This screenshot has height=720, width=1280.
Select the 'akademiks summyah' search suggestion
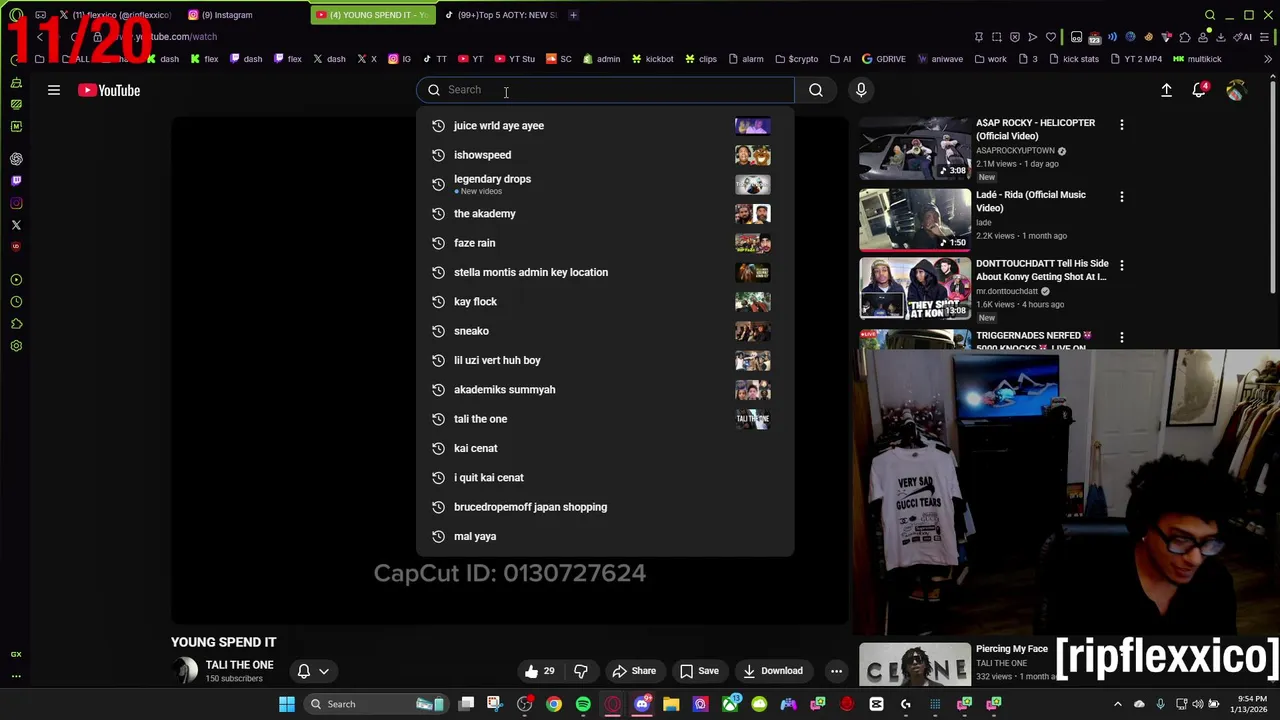605,390
